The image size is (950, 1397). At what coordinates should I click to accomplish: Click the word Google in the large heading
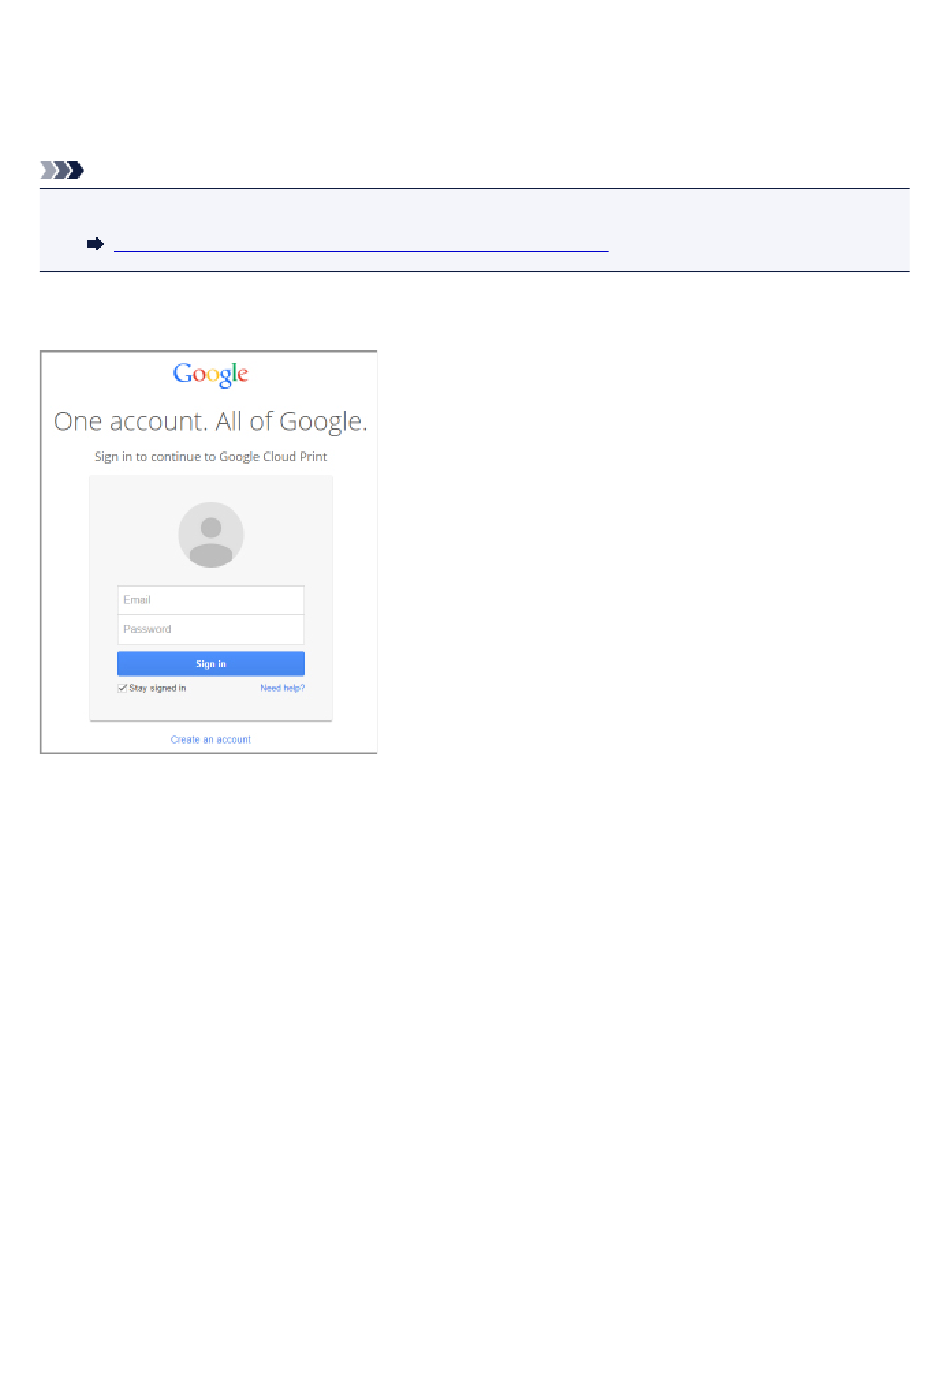pos(321,423)
